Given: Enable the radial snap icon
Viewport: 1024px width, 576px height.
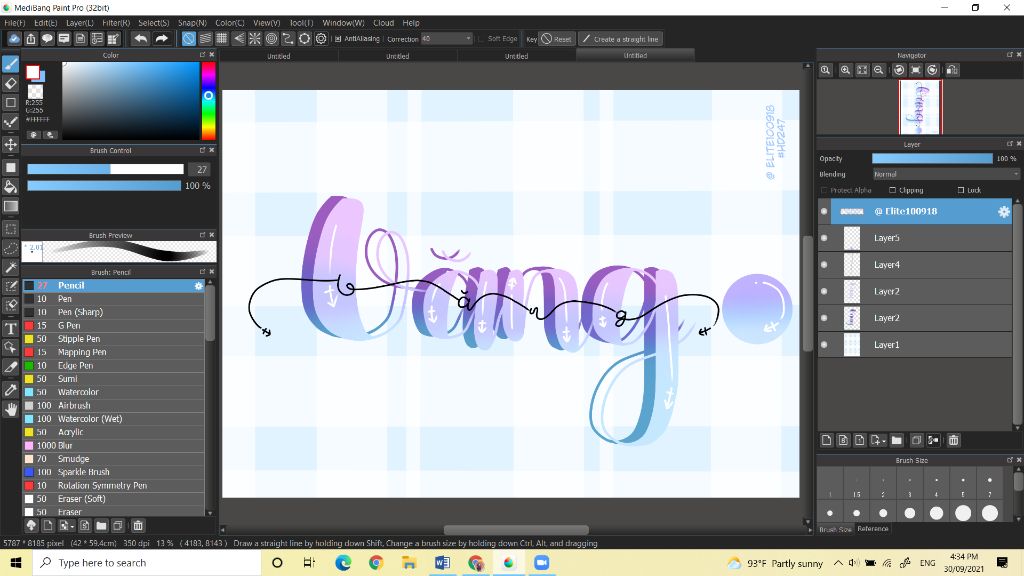Looking at the screenshot, I should (255, 39).
